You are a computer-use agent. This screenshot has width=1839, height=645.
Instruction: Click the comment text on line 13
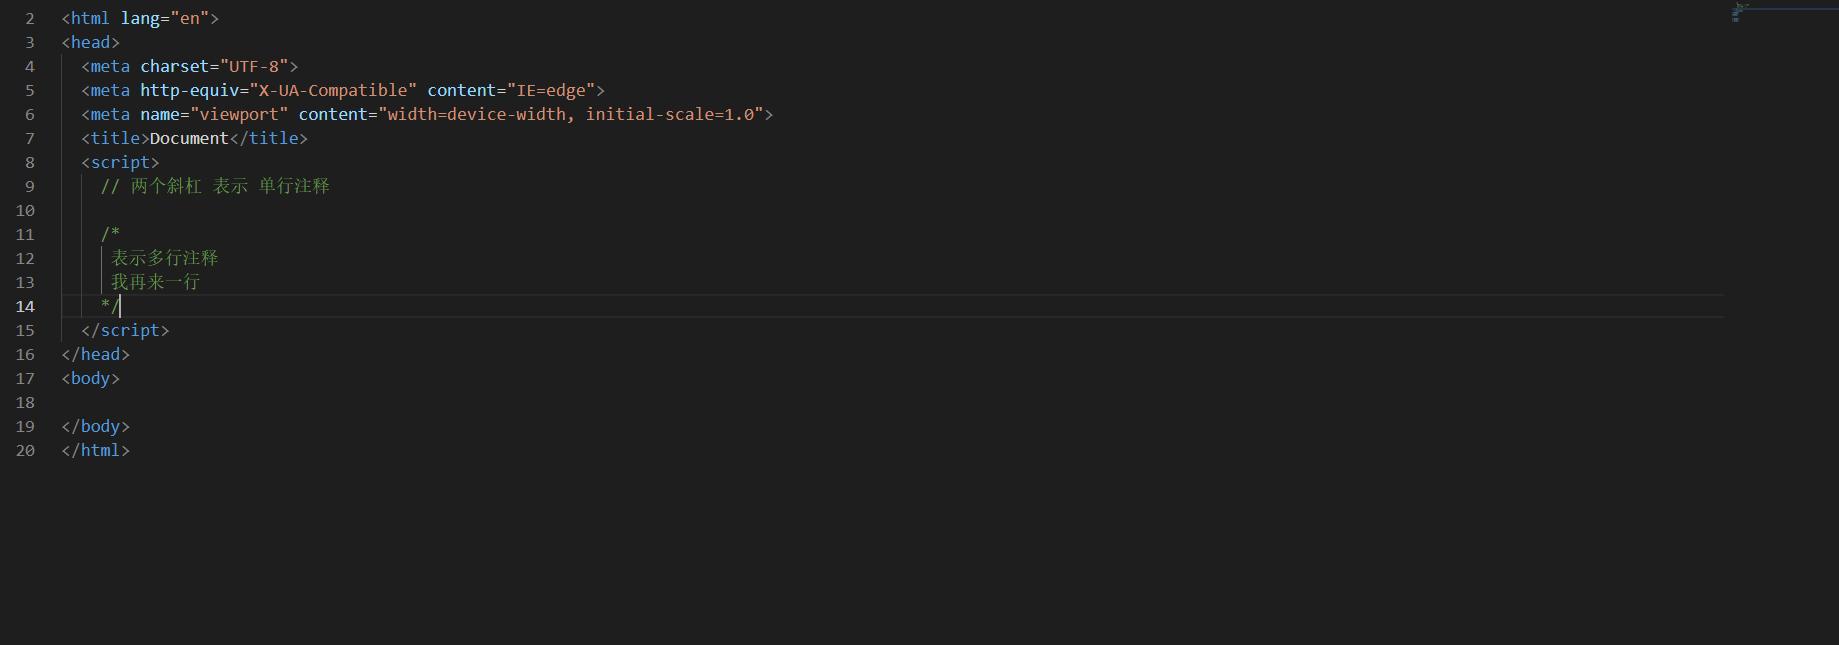[155, 282]
